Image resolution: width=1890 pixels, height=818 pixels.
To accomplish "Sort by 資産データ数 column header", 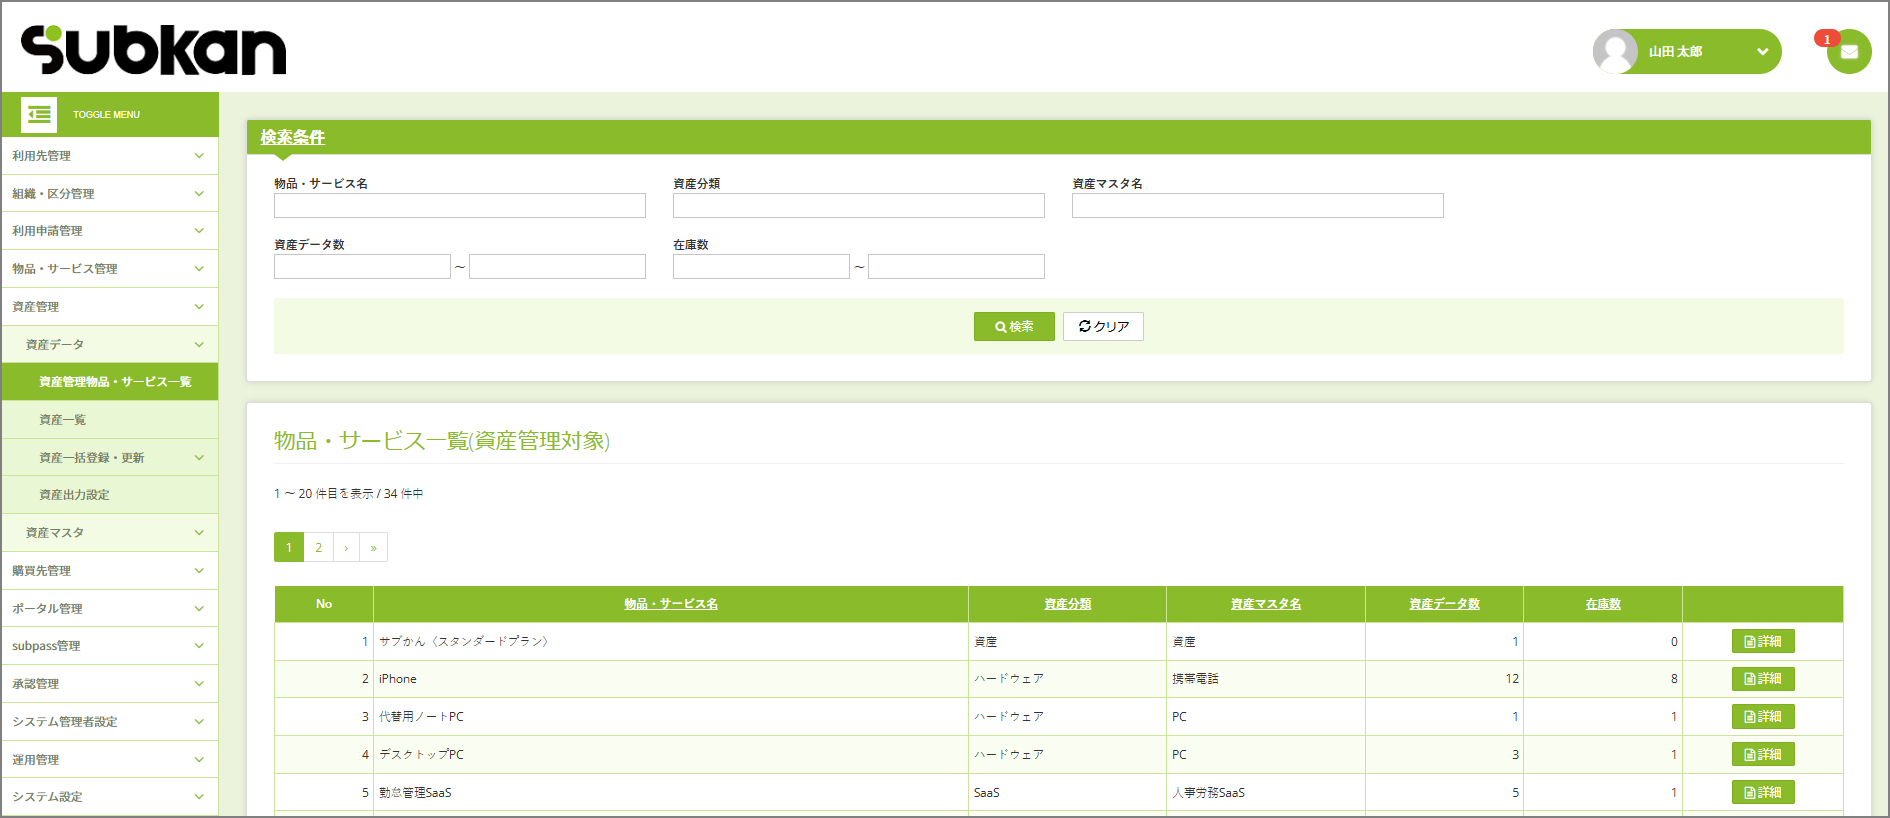I will [1444, 604].
